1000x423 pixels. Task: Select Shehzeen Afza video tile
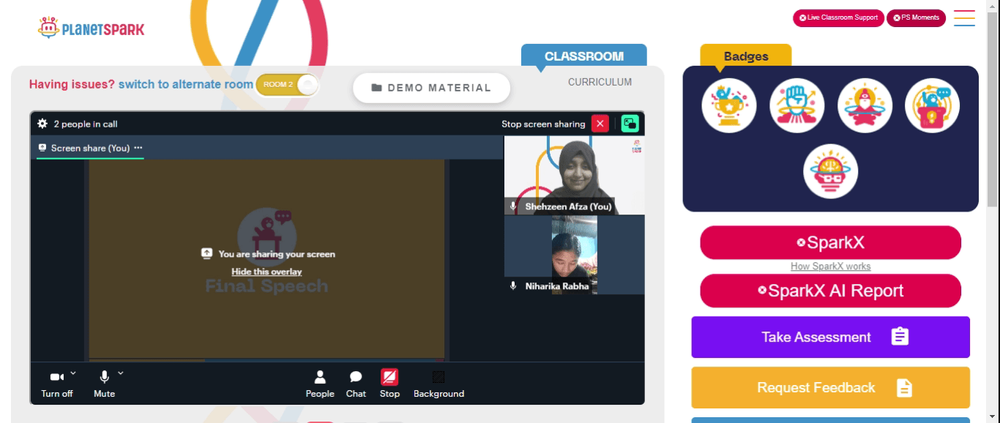coord(574,175)
